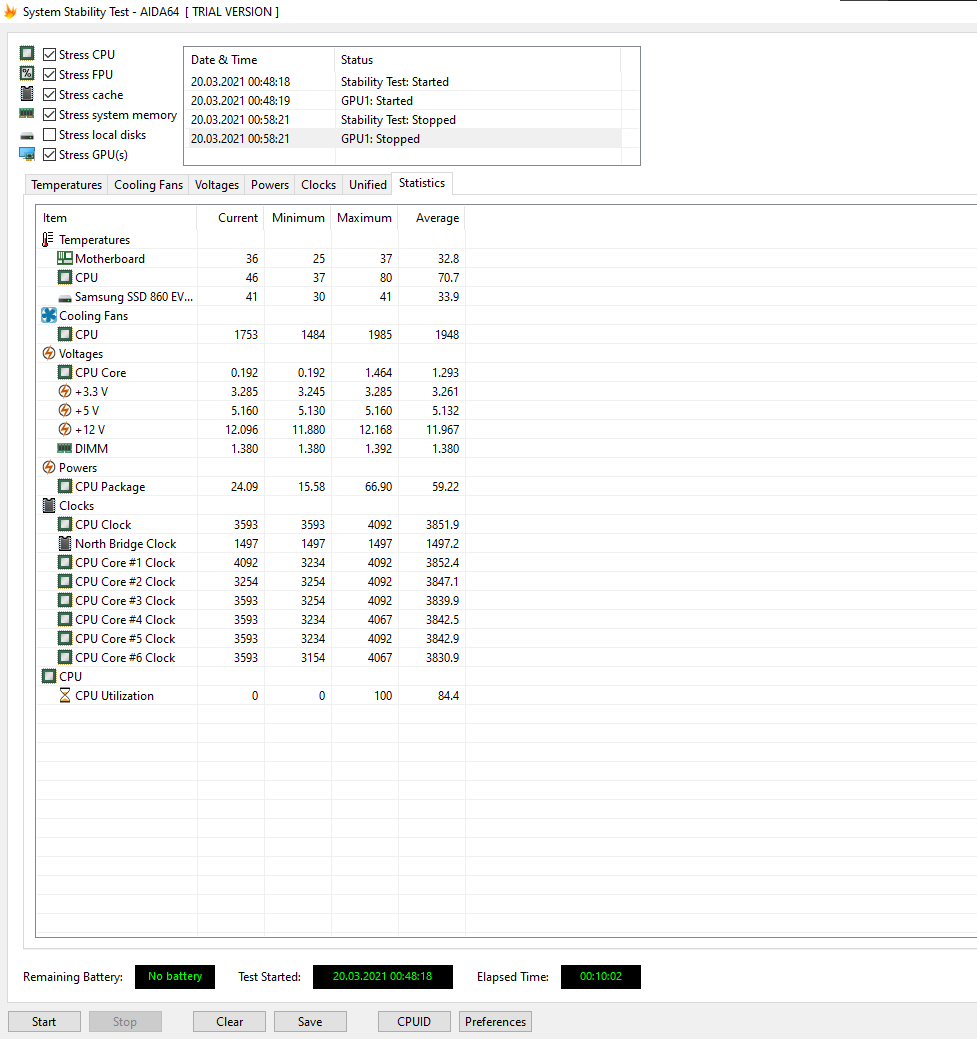Click the hourglass icon for CPU Utilization
The height and width of the screenshot is (1039, 977).
pos(64,695)
